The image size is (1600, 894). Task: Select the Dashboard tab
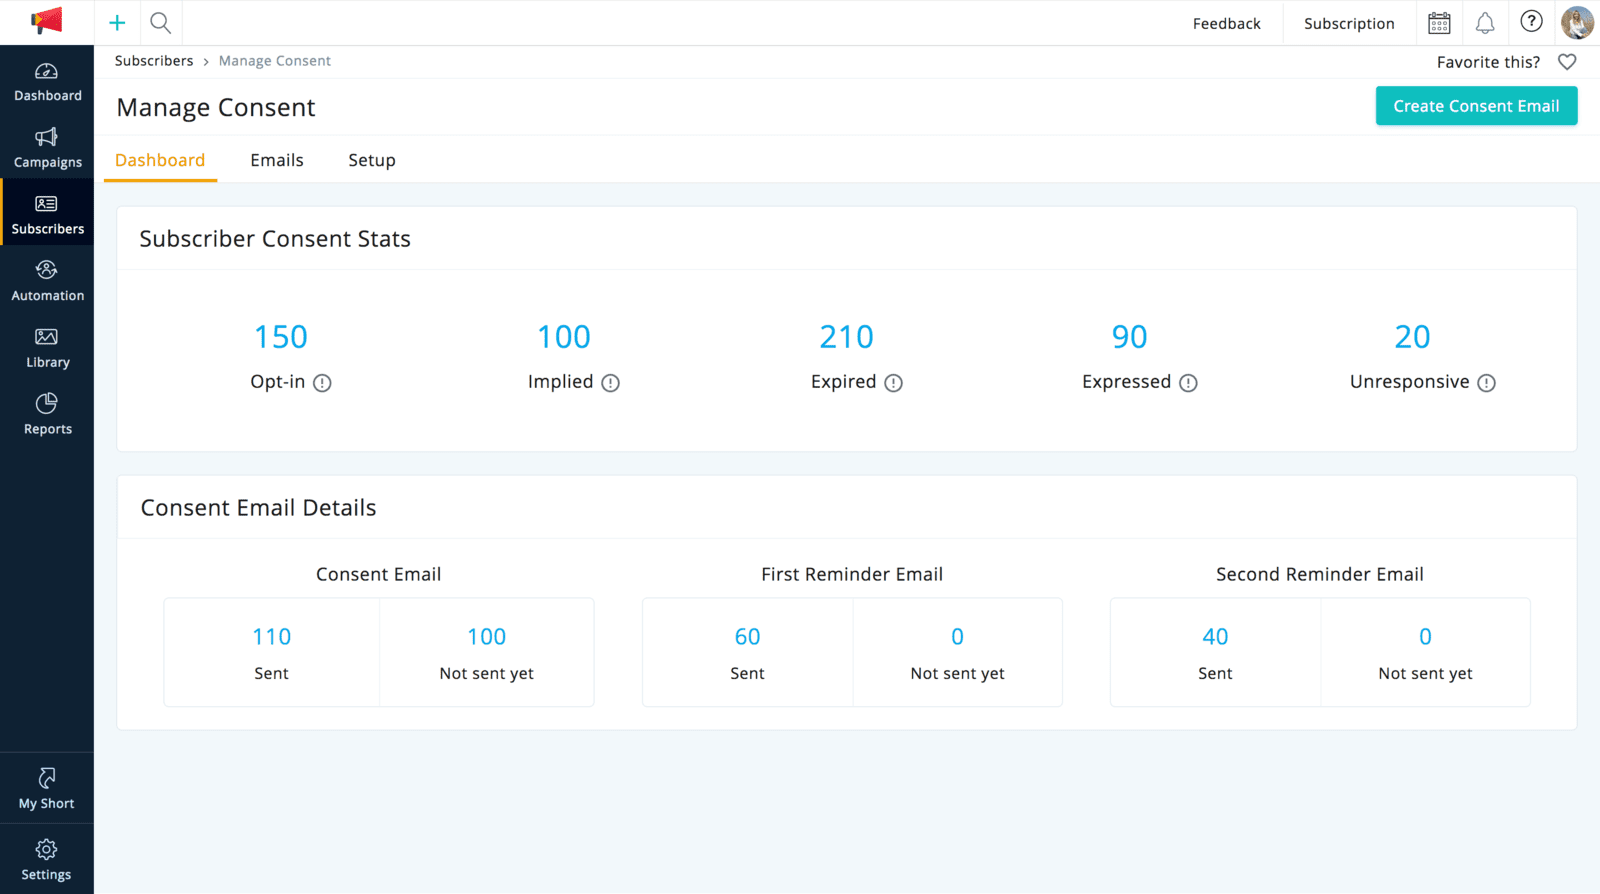coord(160,160)
